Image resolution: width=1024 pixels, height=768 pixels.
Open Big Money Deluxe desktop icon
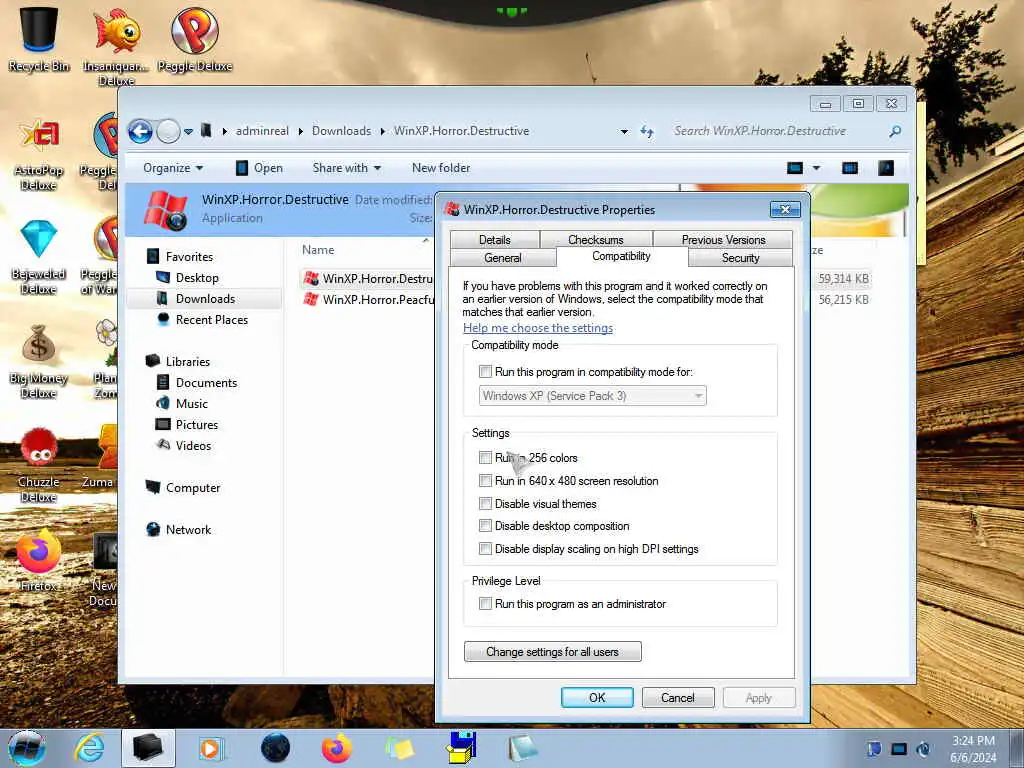click(39, 361)
